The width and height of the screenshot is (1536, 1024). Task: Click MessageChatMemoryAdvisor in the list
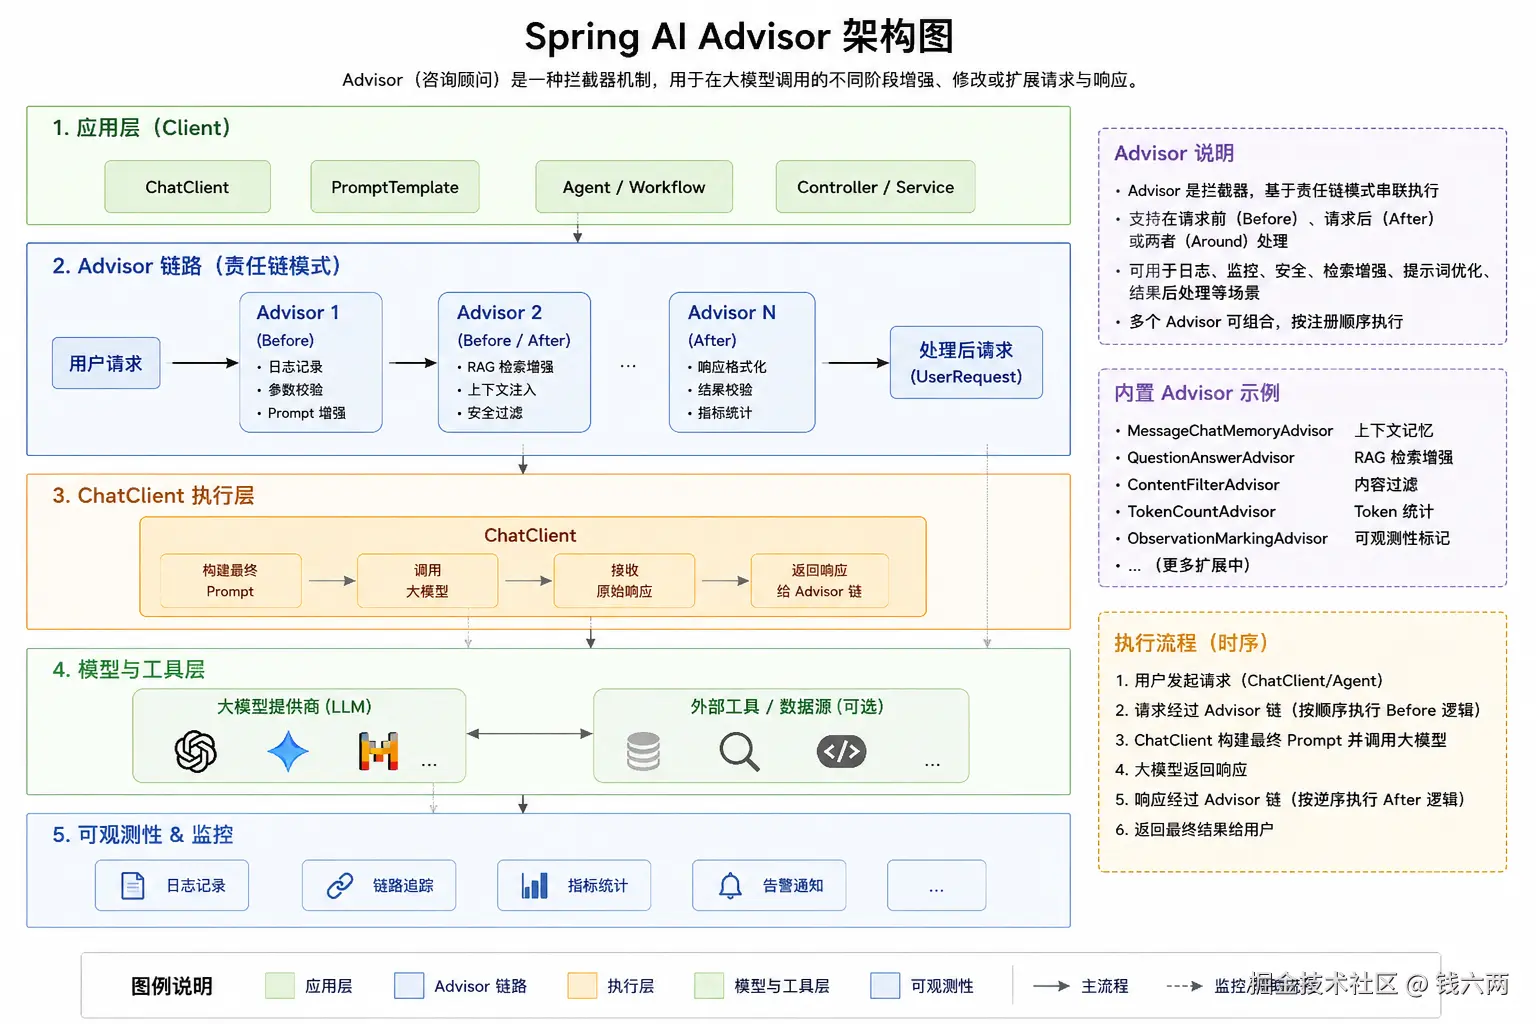(x=1230, y=431)
